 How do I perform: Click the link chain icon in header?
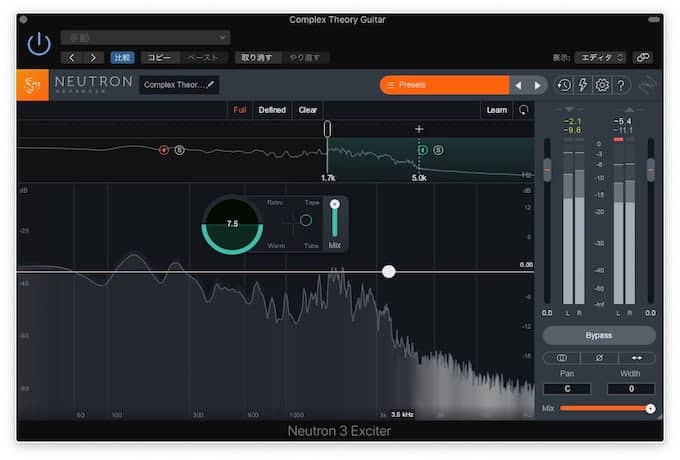[x=643, y=58]
